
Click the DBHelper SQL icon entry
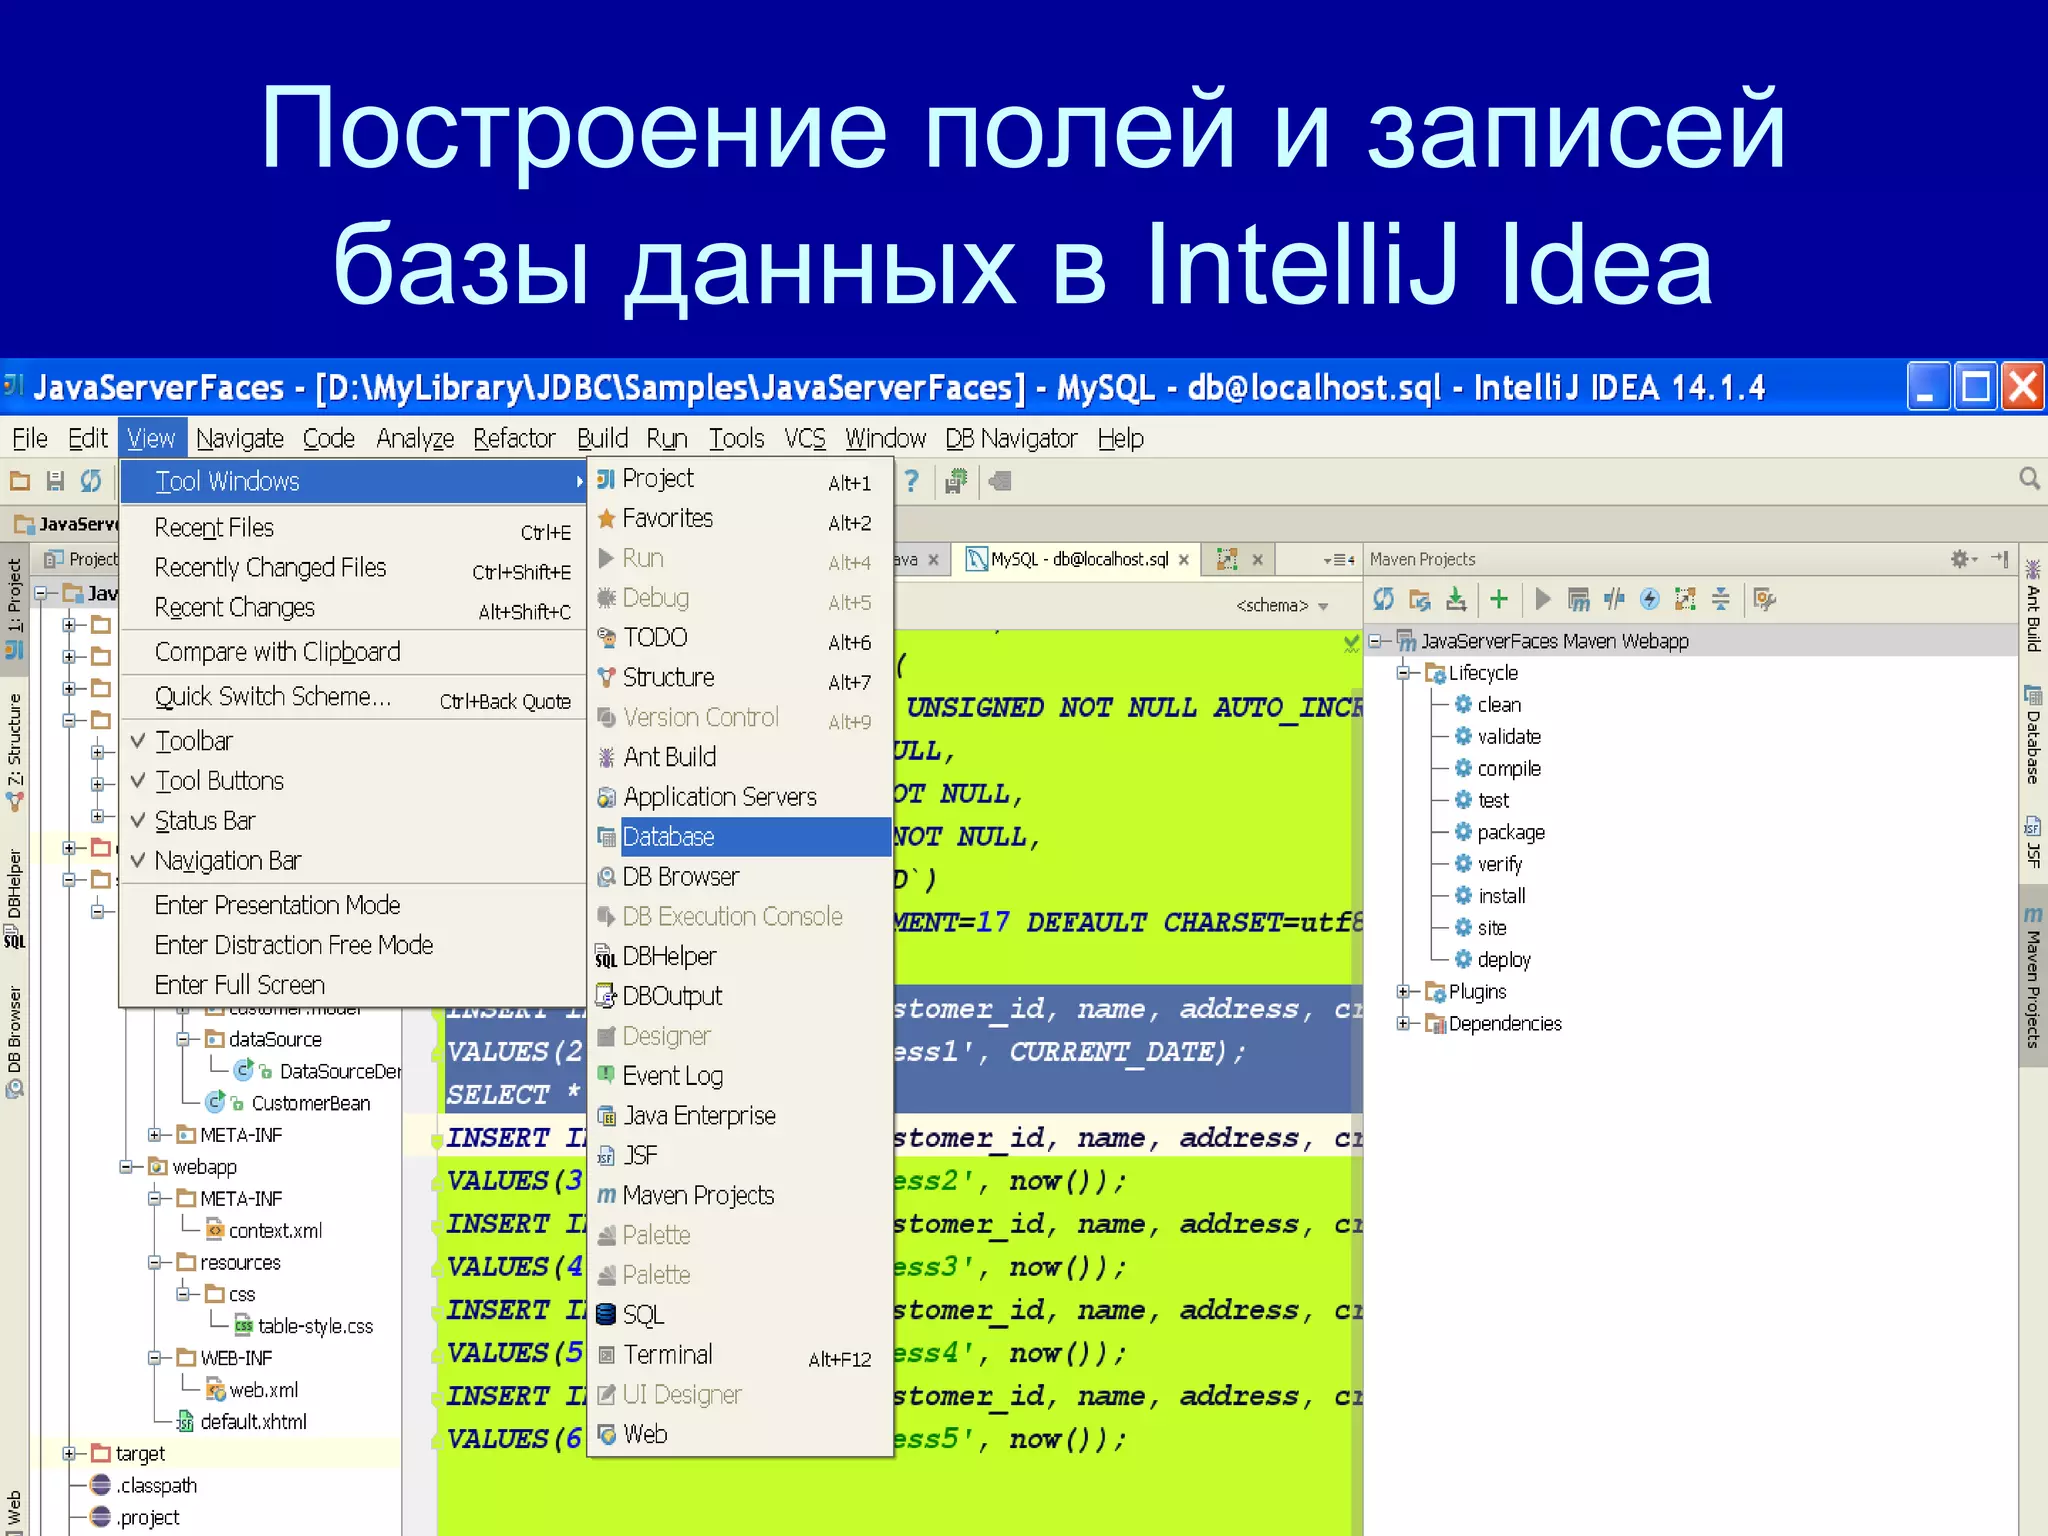pos(606,957)
